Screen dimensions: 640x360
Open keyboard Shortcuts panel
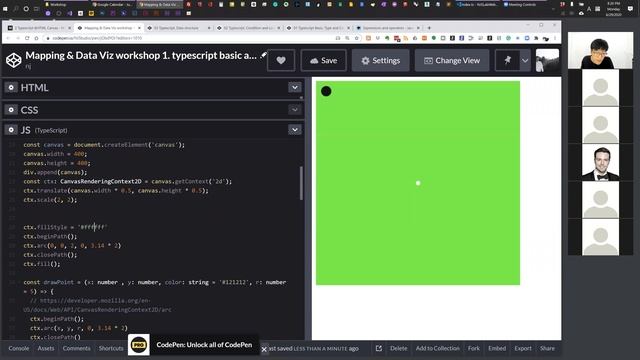pos(111,348)
